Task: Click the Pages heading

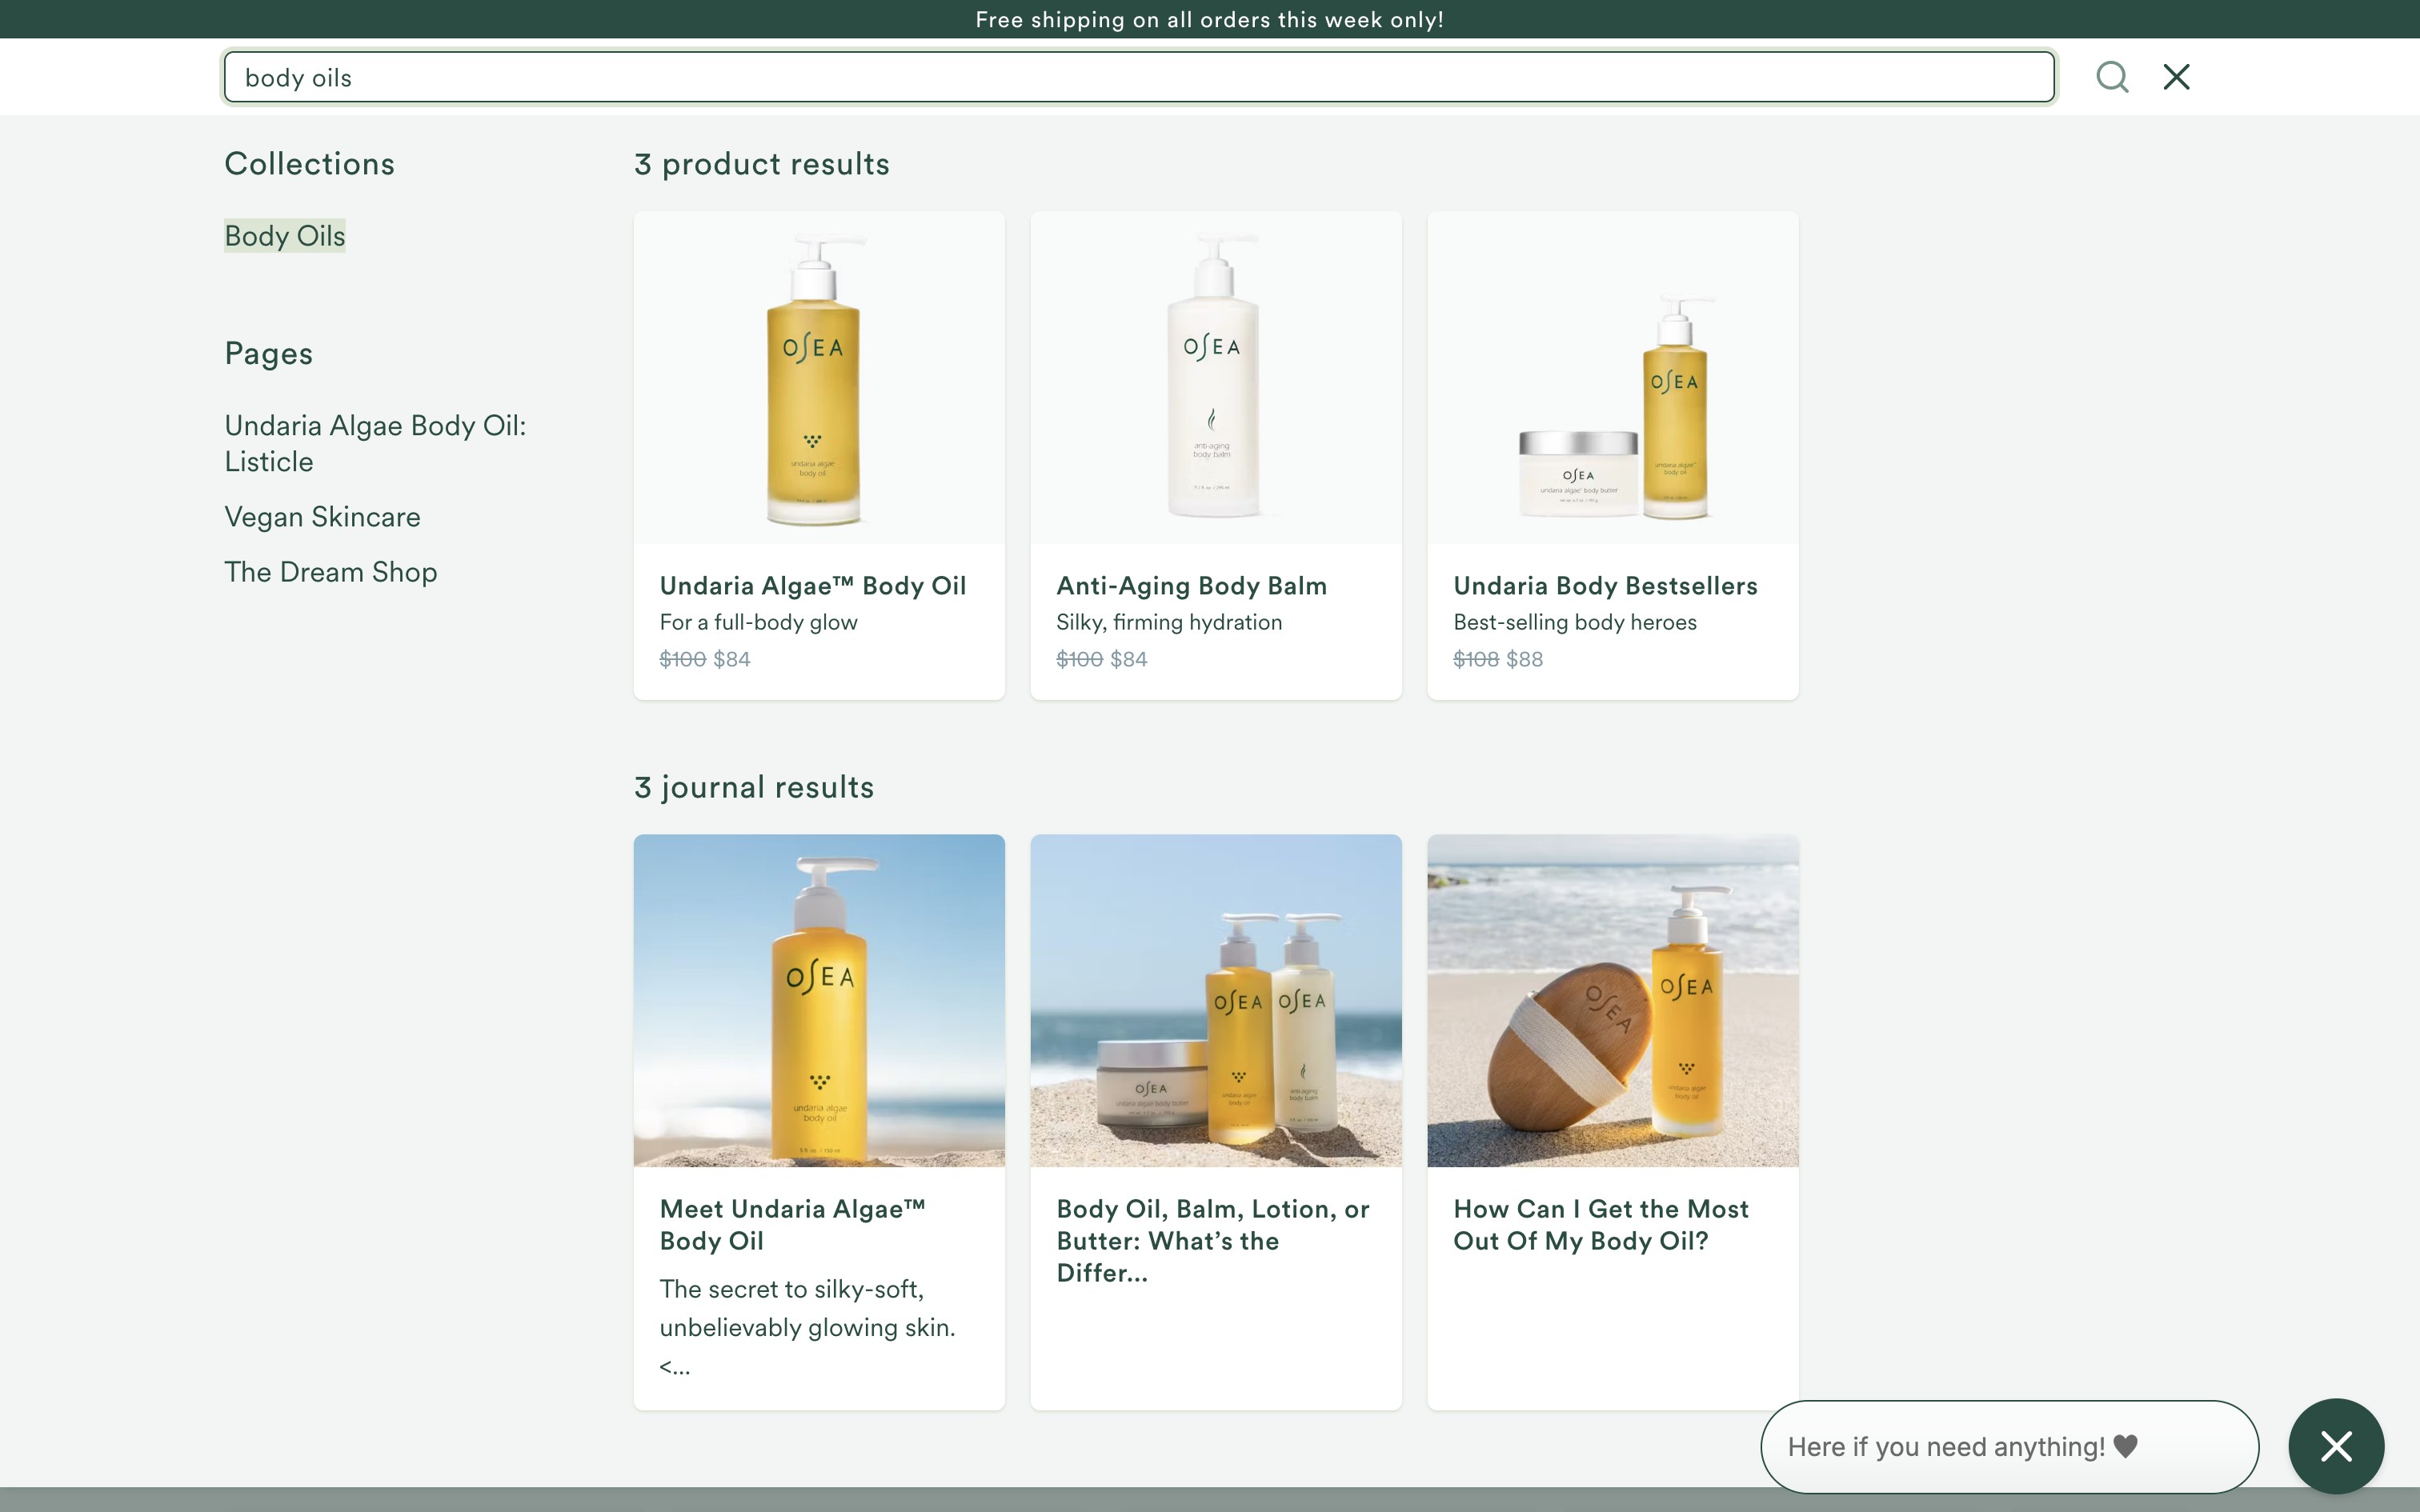Action: pos(268,354)
